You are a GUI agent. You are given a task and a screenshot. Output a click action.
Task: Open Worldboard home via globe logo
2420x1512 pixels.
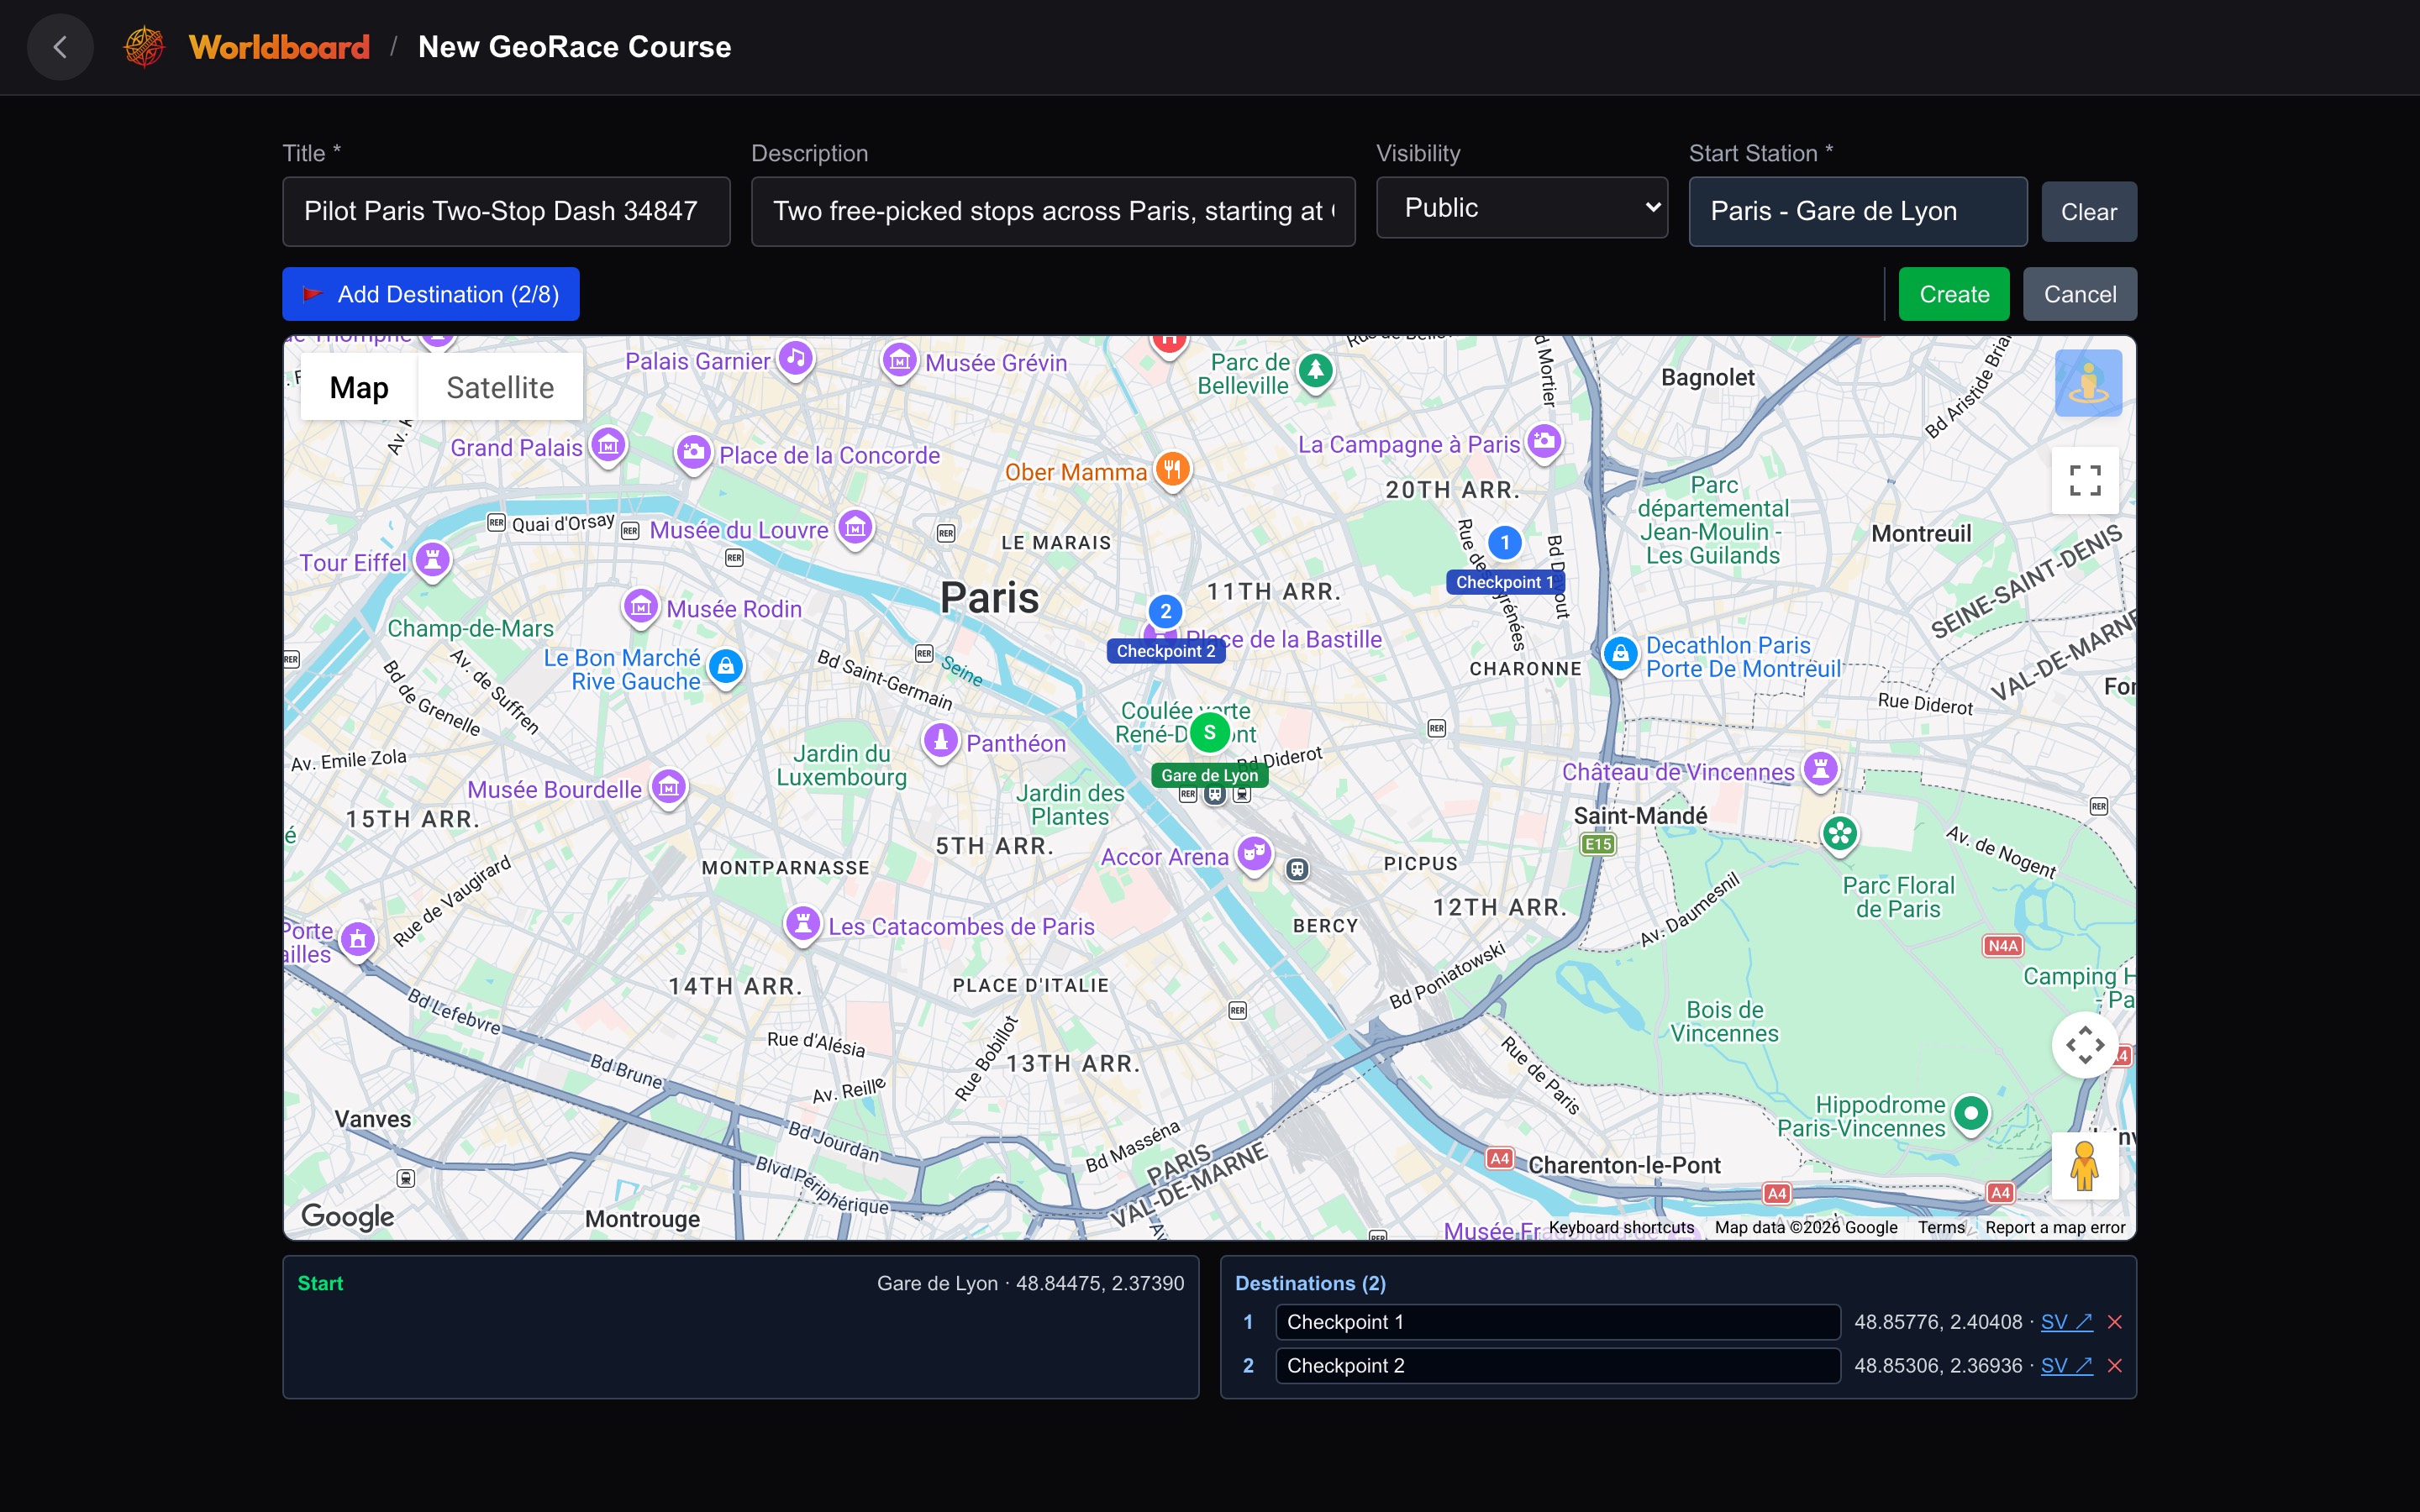[x=144, y=47]
